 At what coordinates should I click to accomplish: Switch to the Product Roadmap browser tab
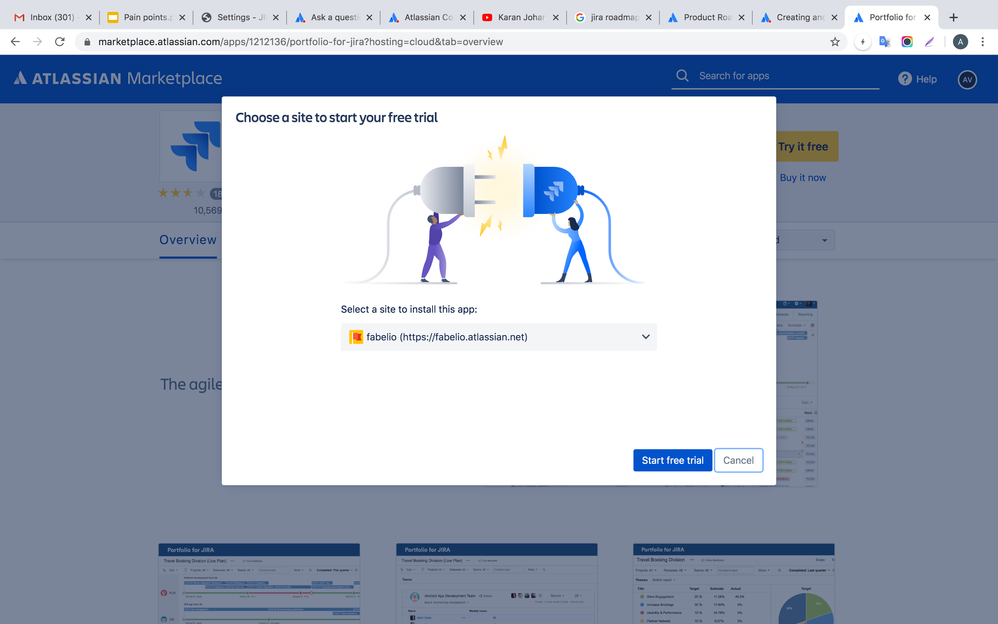(x=706, y=17)
